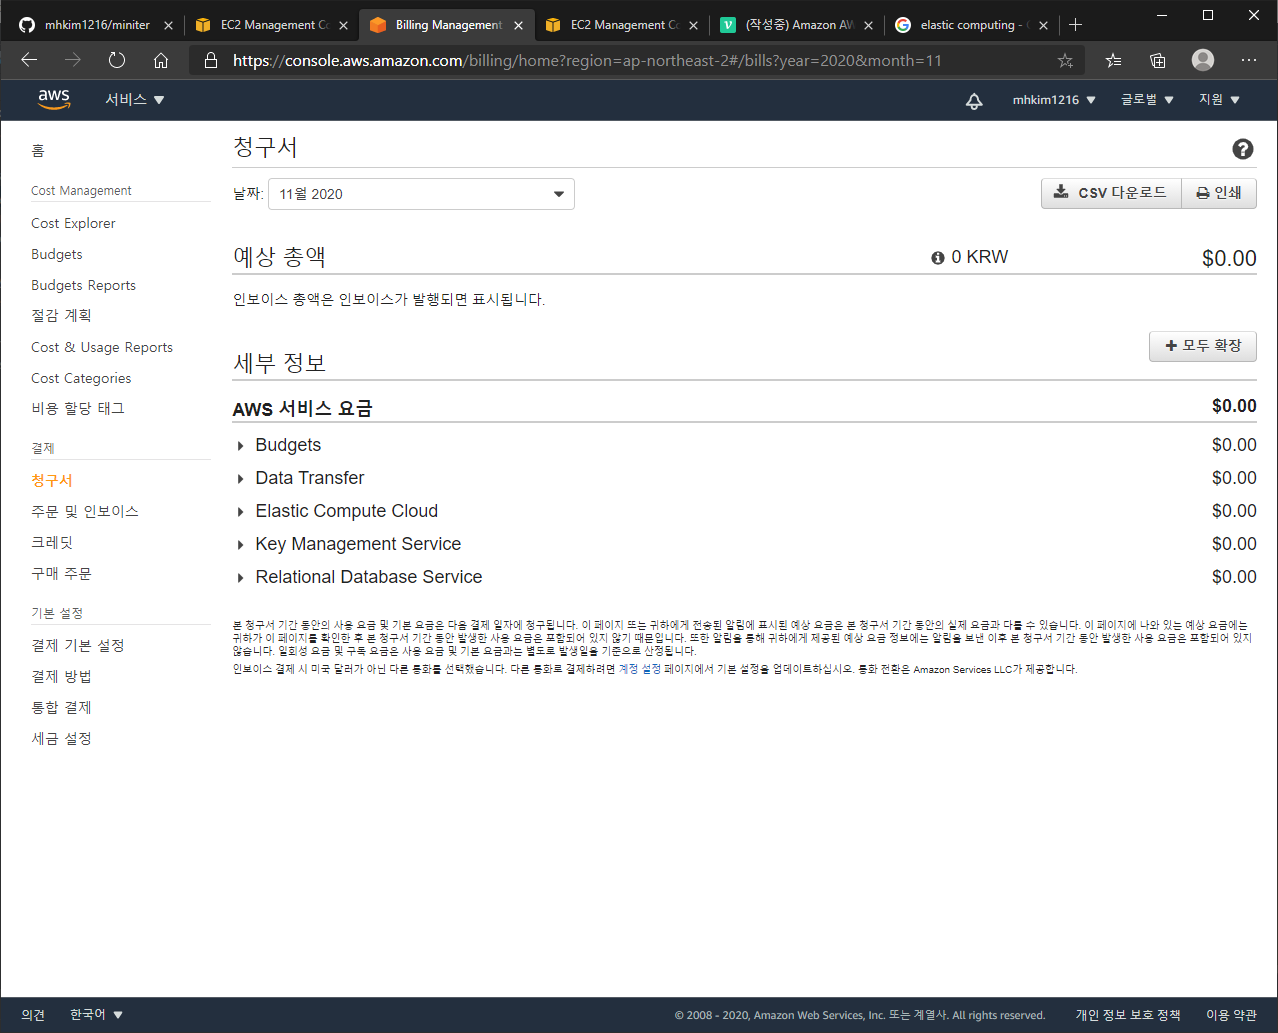Click the info icon next to 0 KRW
This screenshot has height=1033, width=1278.
937,257
